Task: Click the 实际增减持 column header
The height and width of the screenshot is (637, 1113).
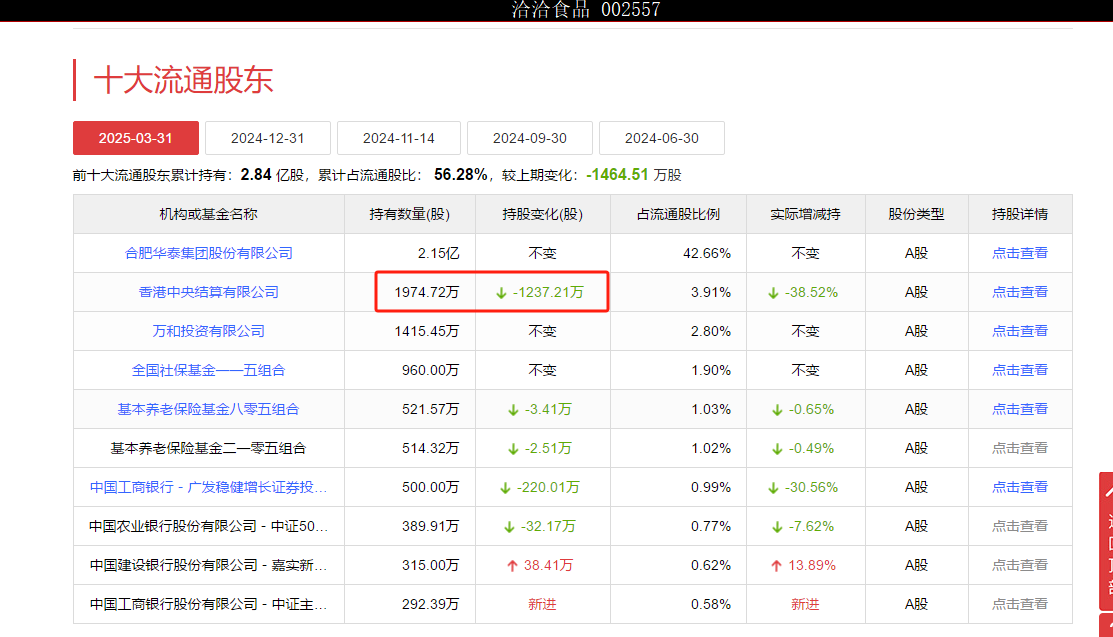Action: coord(806,214)
